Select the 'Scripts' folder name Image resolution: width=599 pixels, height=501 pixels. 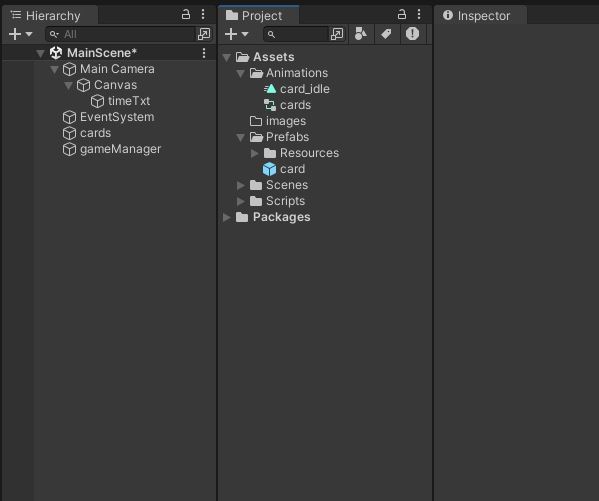point(286,201)
